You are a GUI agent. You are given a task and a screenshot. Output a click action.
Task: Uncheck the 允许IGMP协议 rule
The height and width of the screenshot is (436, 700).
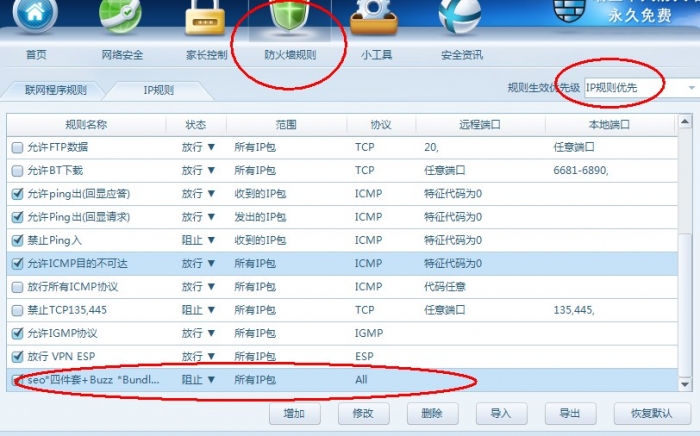click(17, 333)
